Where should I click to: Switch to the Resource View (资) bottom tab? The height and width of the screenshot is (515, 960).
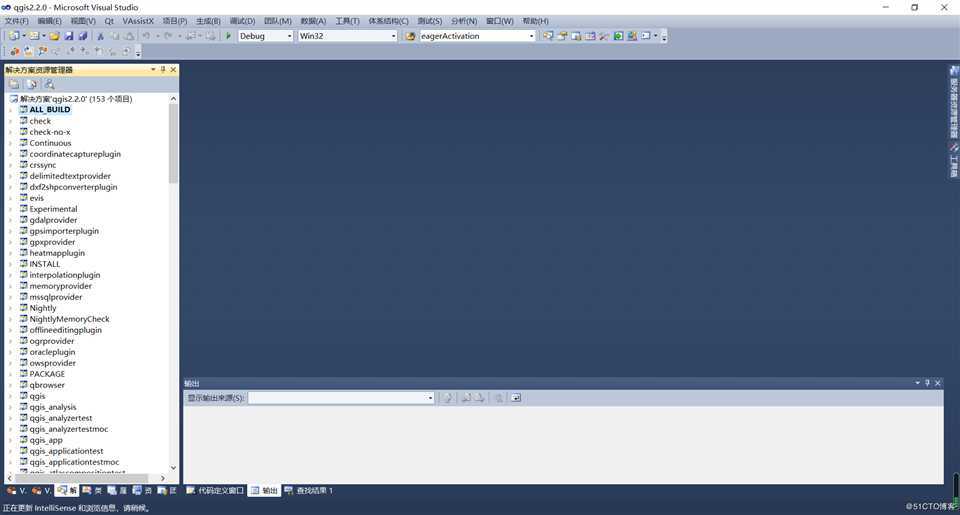pyautogui.click(x=142, y=491)
